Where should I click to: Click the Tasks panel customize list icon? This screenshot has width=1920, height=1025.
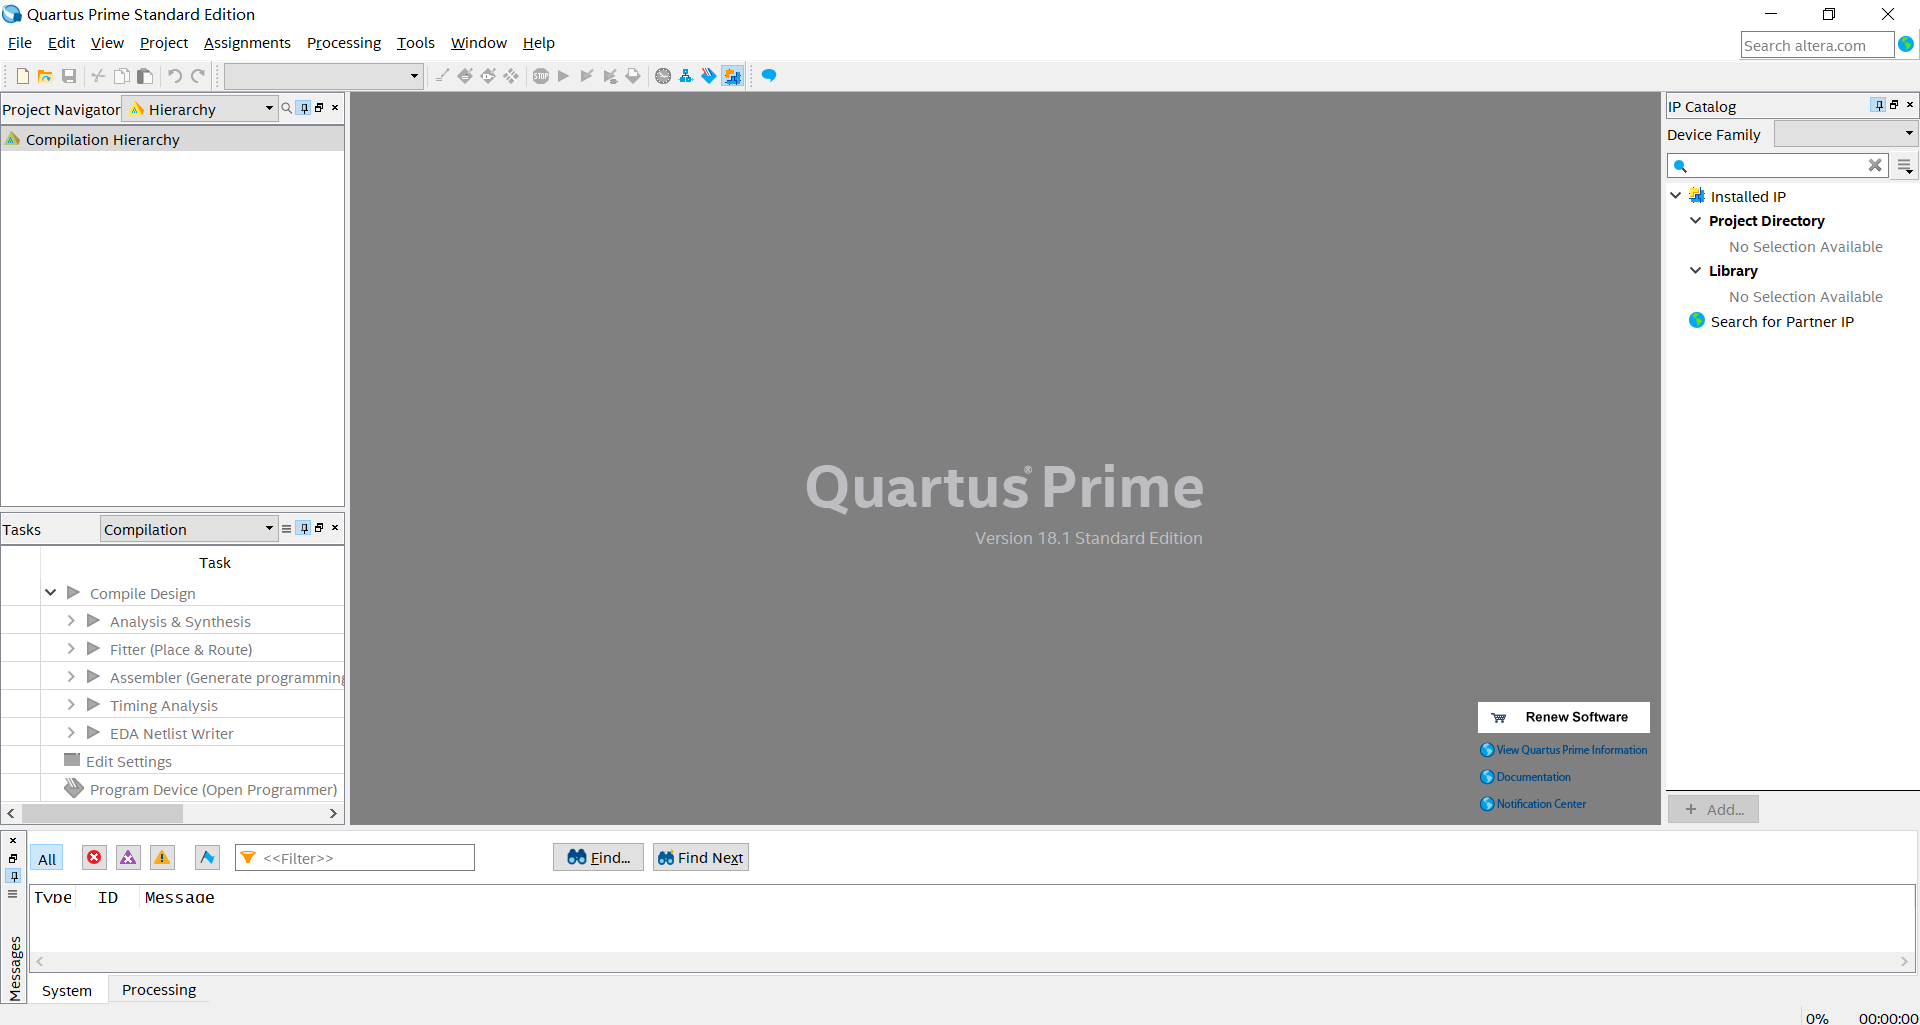[287, 528]
